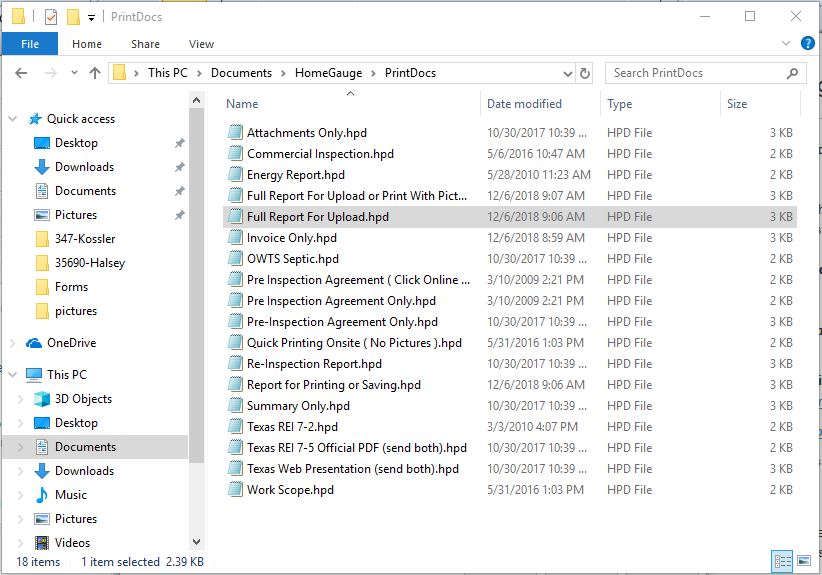The image size is (822, 575).
Task: Expand the OneDrive tree node
Action: point(12,343)
